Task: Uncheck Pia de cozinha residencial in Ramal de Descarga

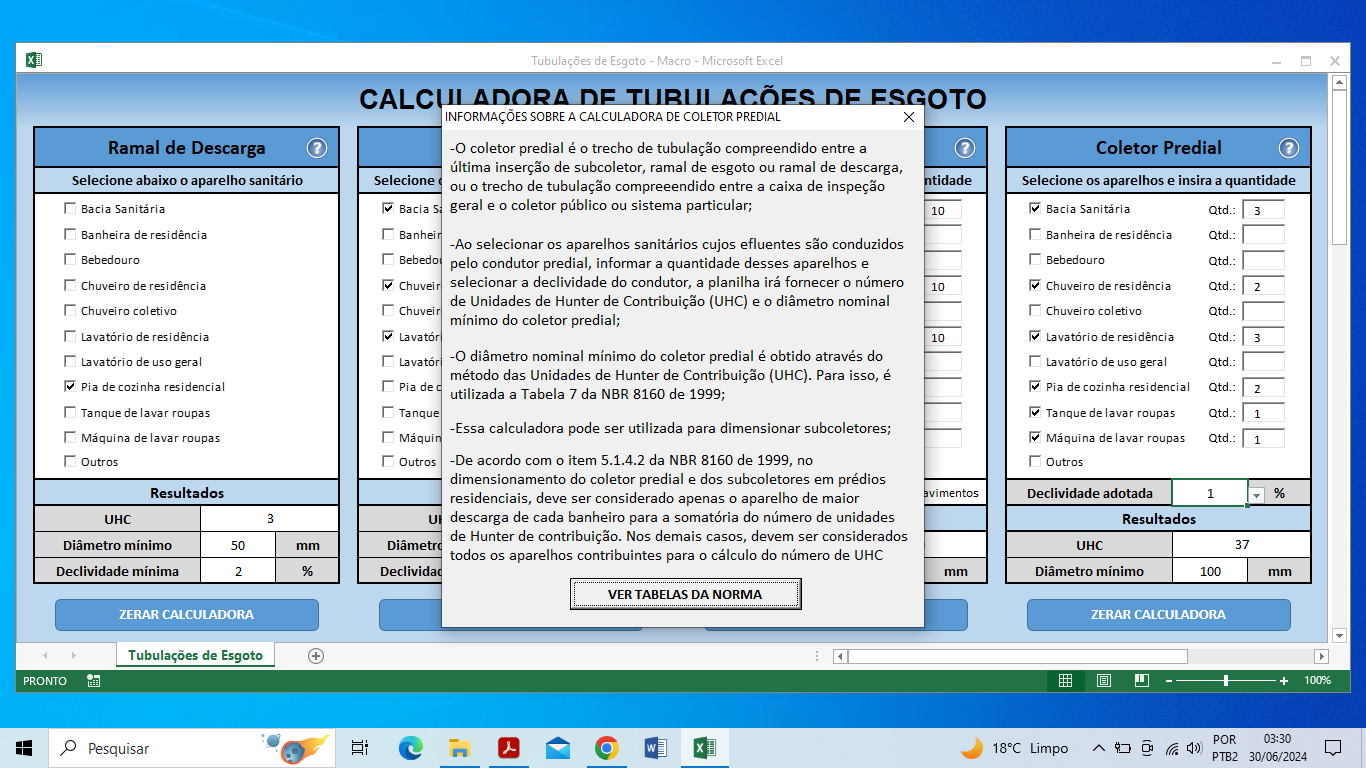Action: coord(70,387)
